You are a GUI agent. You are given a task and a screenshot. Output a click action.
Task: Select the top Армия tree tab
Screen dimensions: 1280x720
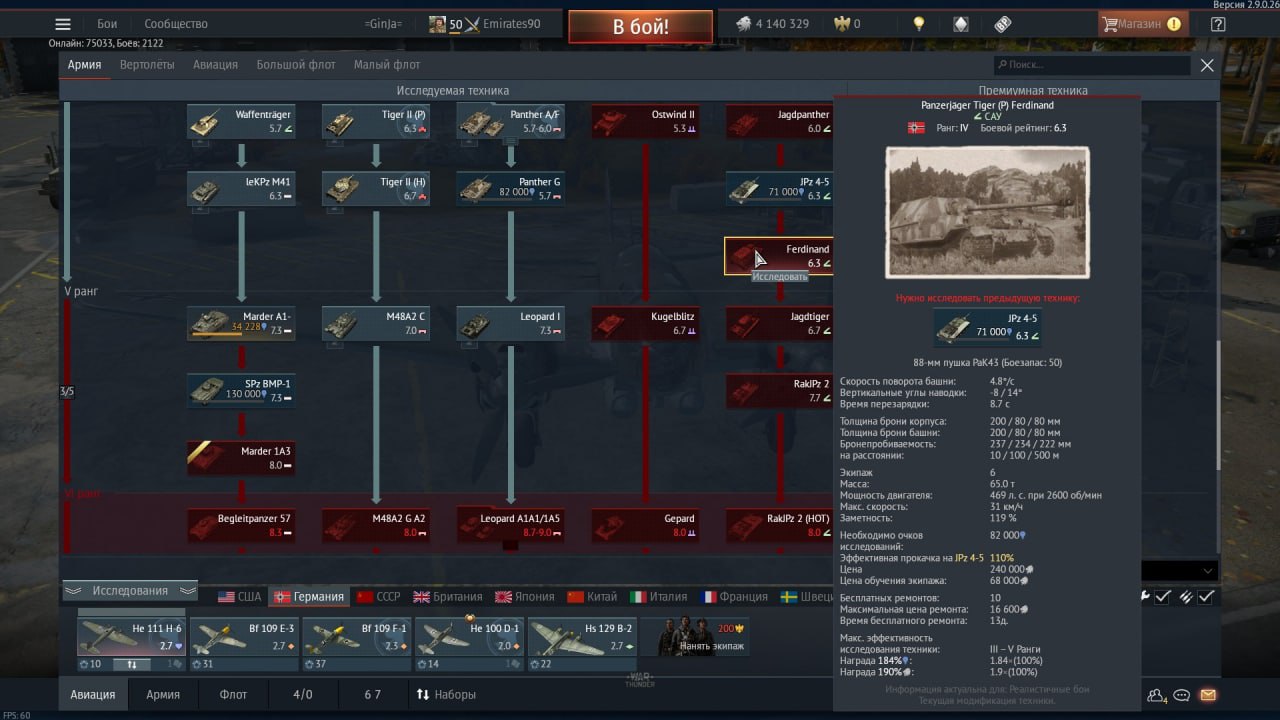coord(85,65)
